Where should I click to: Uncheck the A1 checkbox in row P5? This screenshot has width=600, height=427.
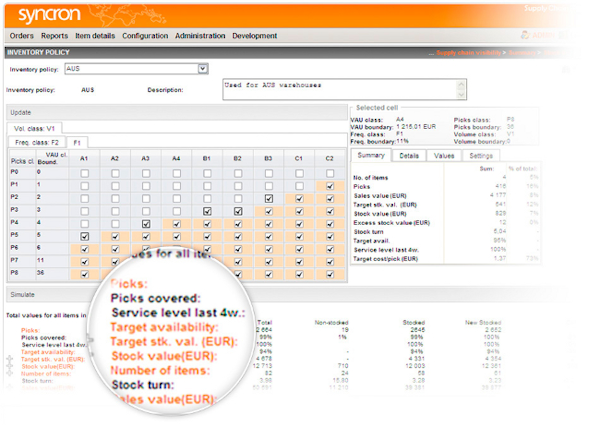[x=84, y=236]
